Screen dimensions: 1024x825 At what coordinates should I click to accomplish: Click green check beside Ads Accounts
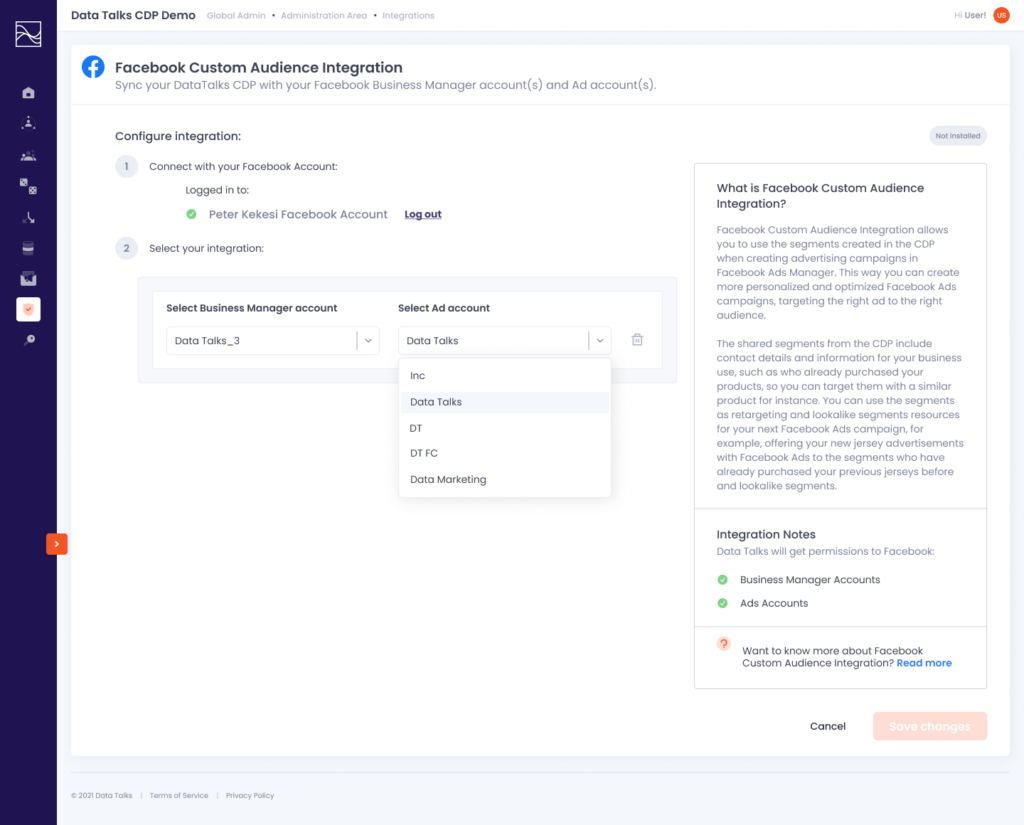pos(722,603)
